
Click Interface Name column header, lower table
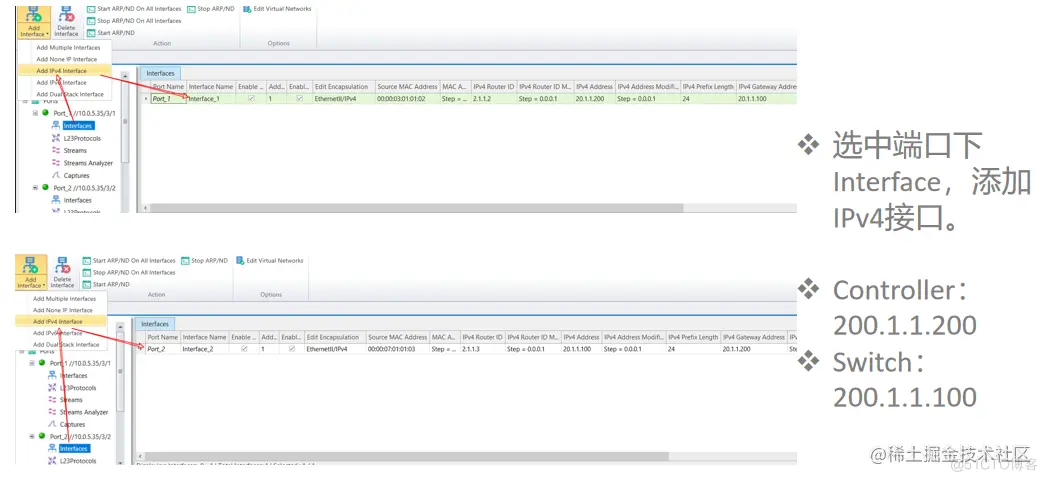[204, 337]
